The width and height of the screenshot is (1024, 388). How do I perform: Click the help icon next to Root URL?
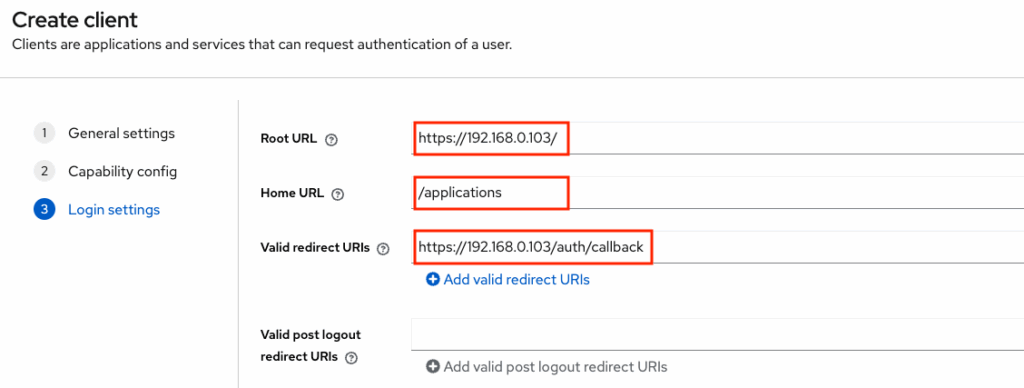pyautogui.click(x=331, y=139)
